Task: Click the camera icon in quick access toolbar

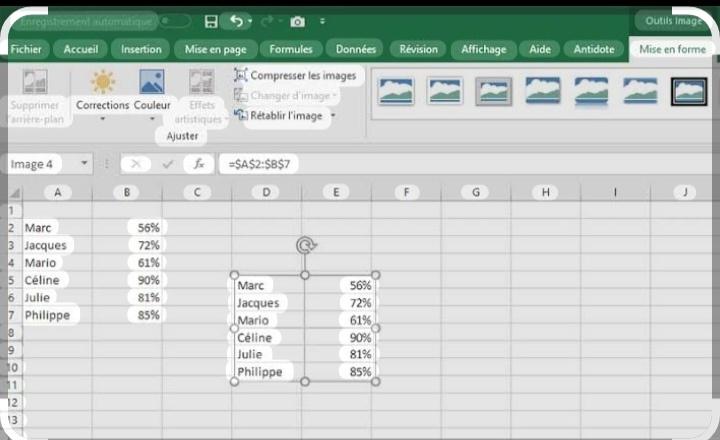Action: [298, 22]
